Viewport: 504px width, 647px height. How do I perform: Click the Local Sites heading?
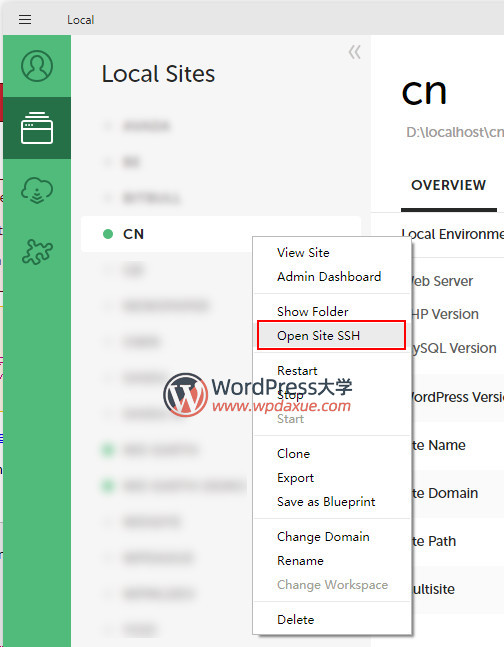point(158,74)
